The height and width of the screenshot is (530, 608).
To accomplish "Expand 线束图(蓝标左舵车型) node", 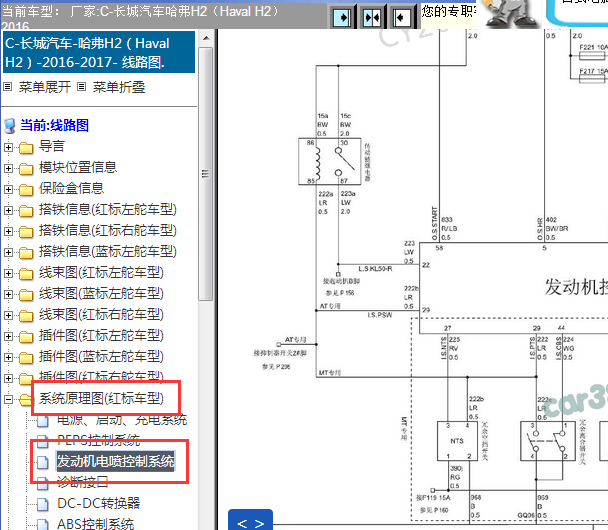I will tap(8, 294).
